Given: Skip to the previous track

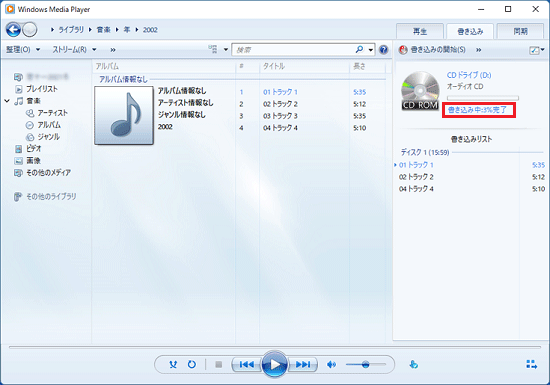Looking at the screenshot, I should (247, 365).
